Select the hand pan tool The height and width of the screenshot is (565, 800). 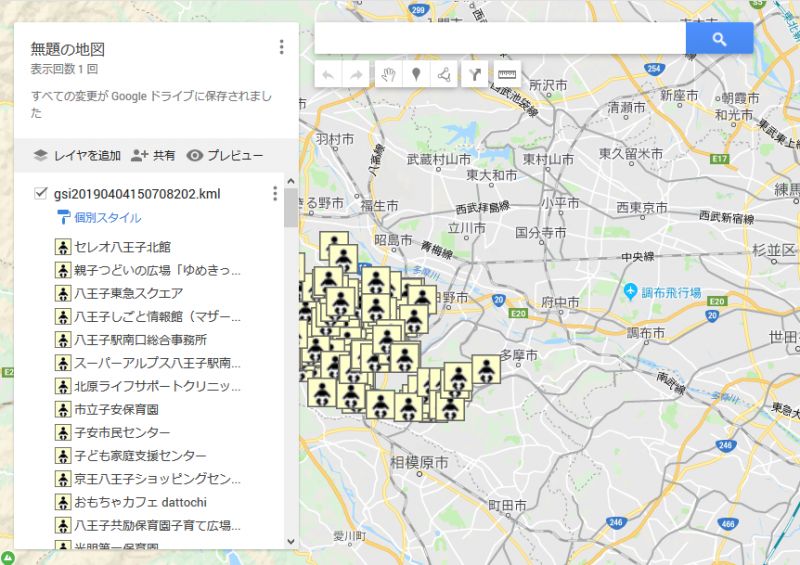[387, 74]
